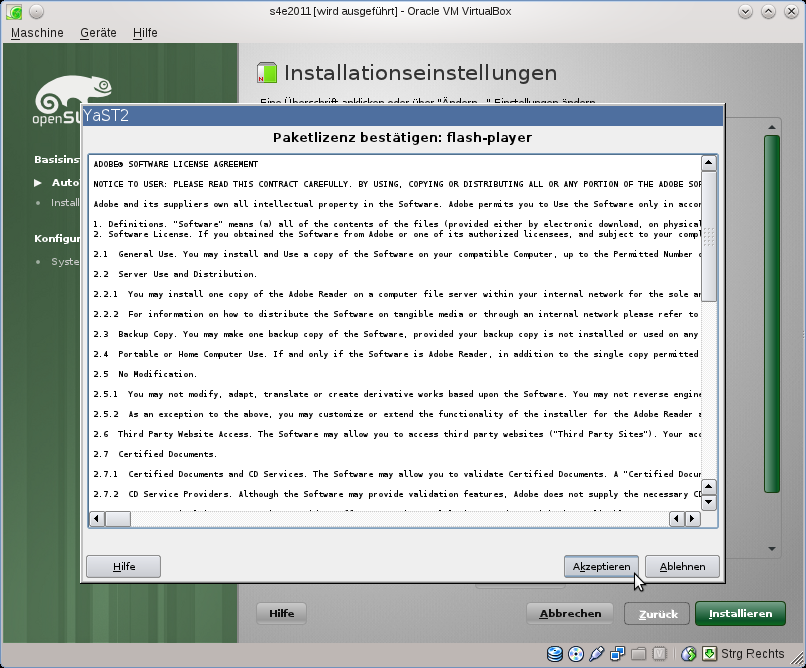Click the VirtualBox window menu icon in title bar
The height and width of the screenshot is (668, 806).
(14, 11)
